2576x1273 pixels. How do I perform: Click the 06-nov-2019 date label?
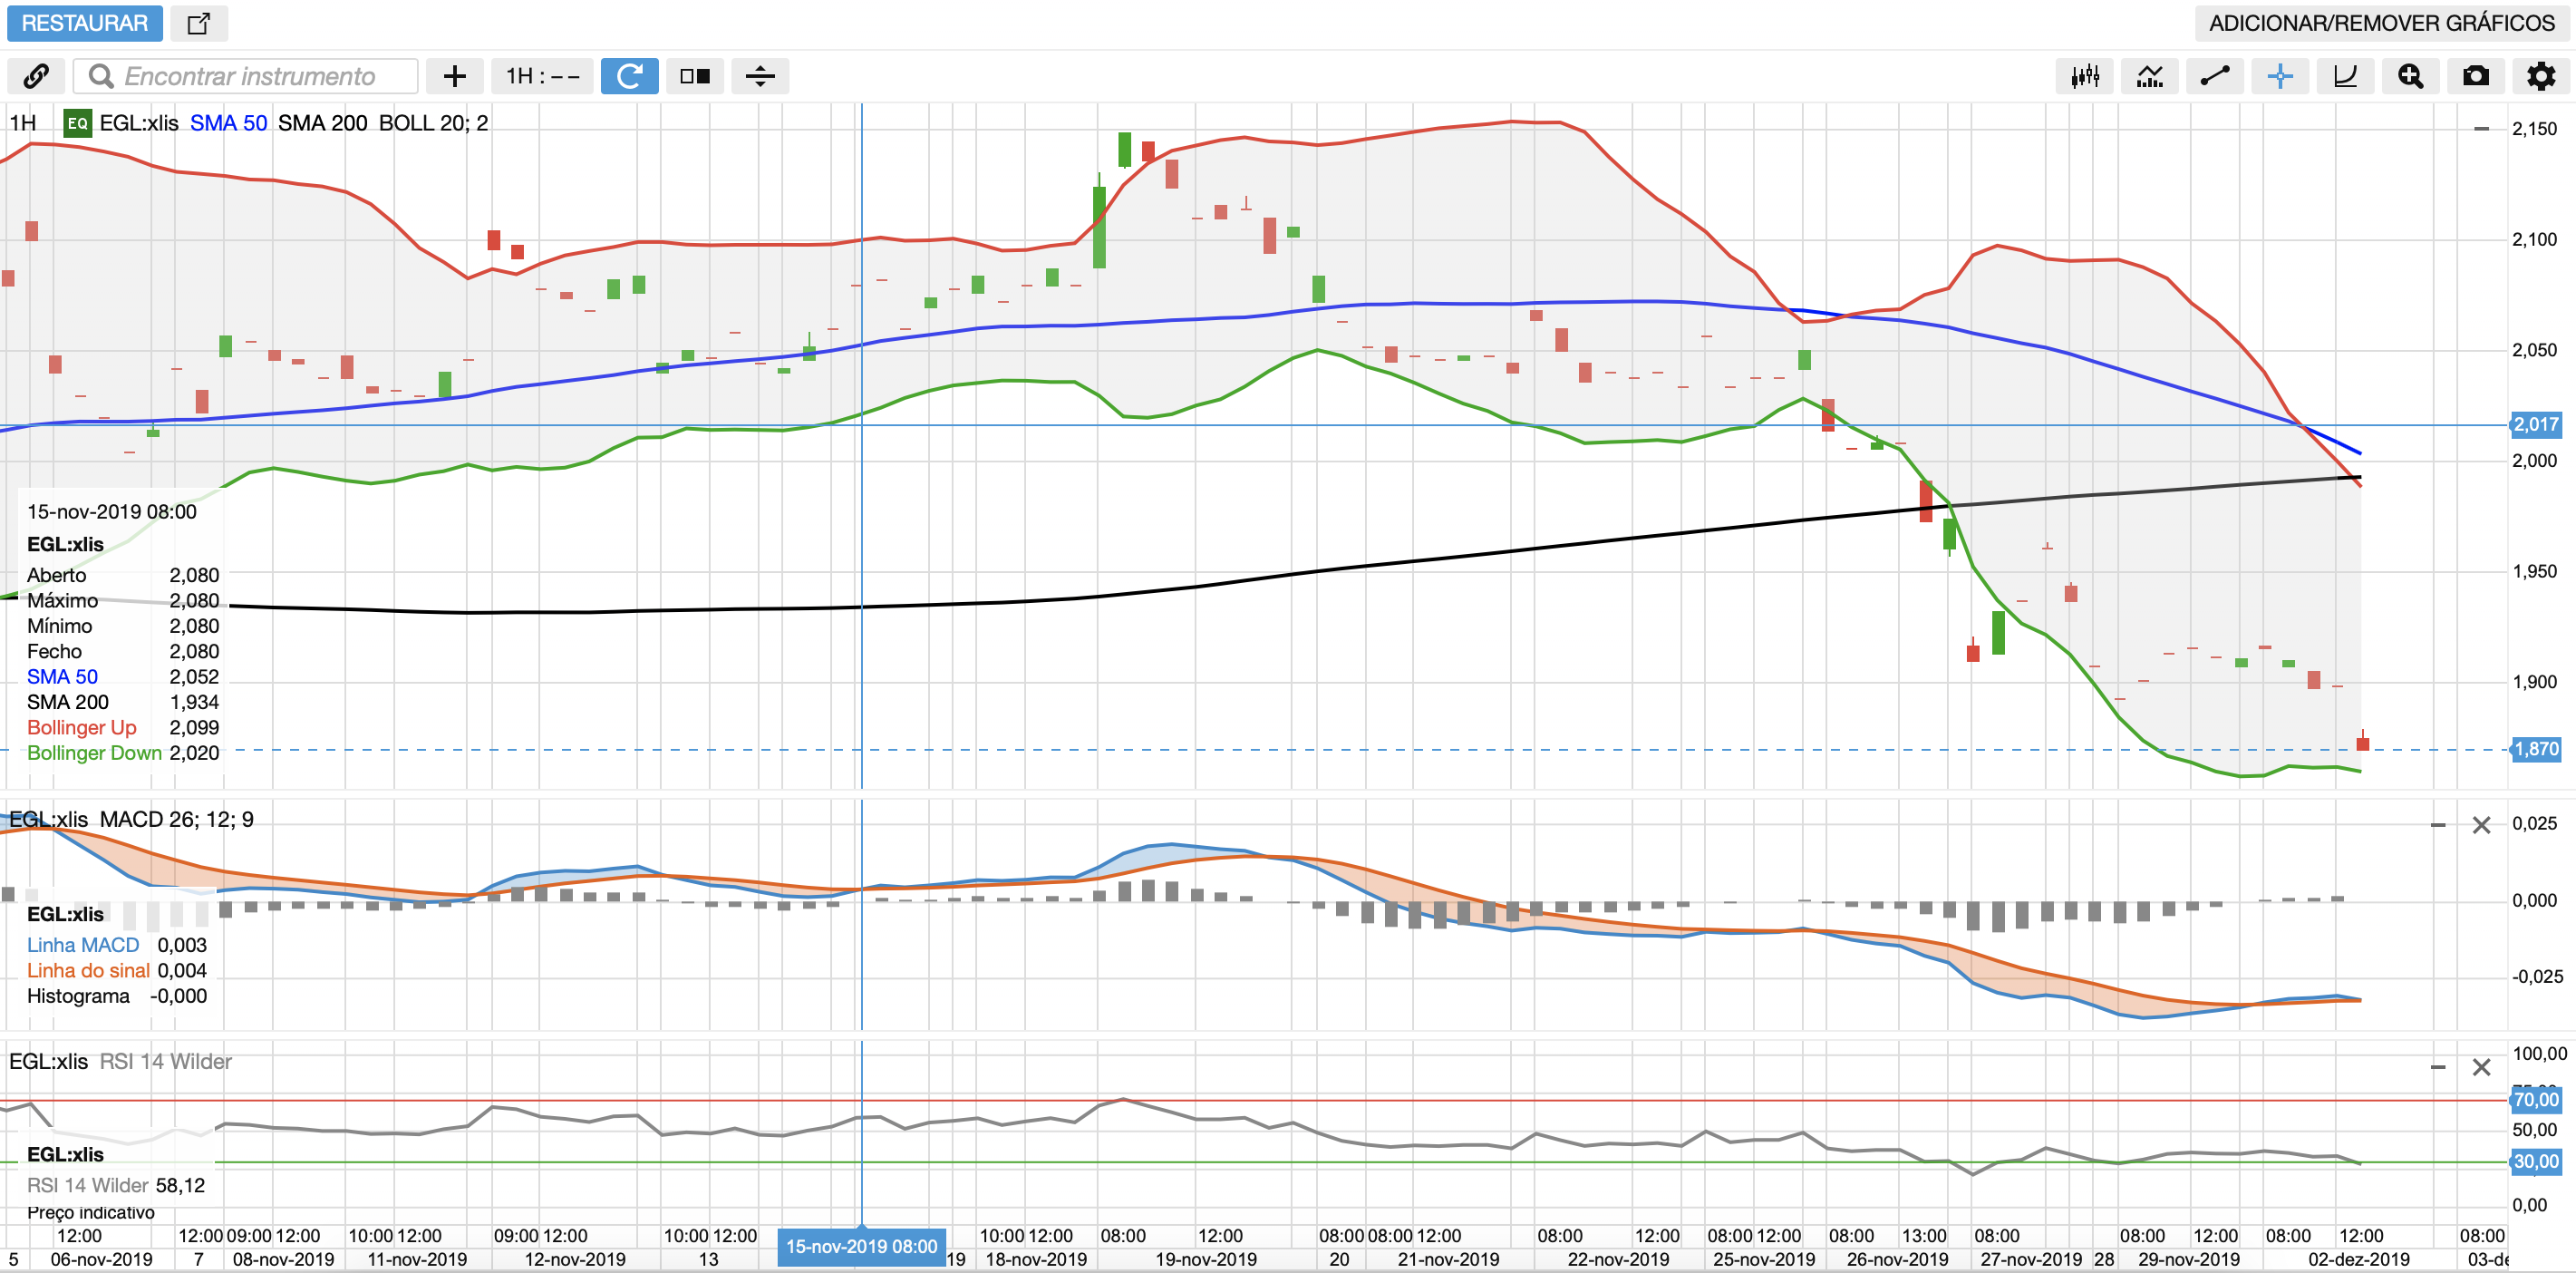click(101, 1259)
